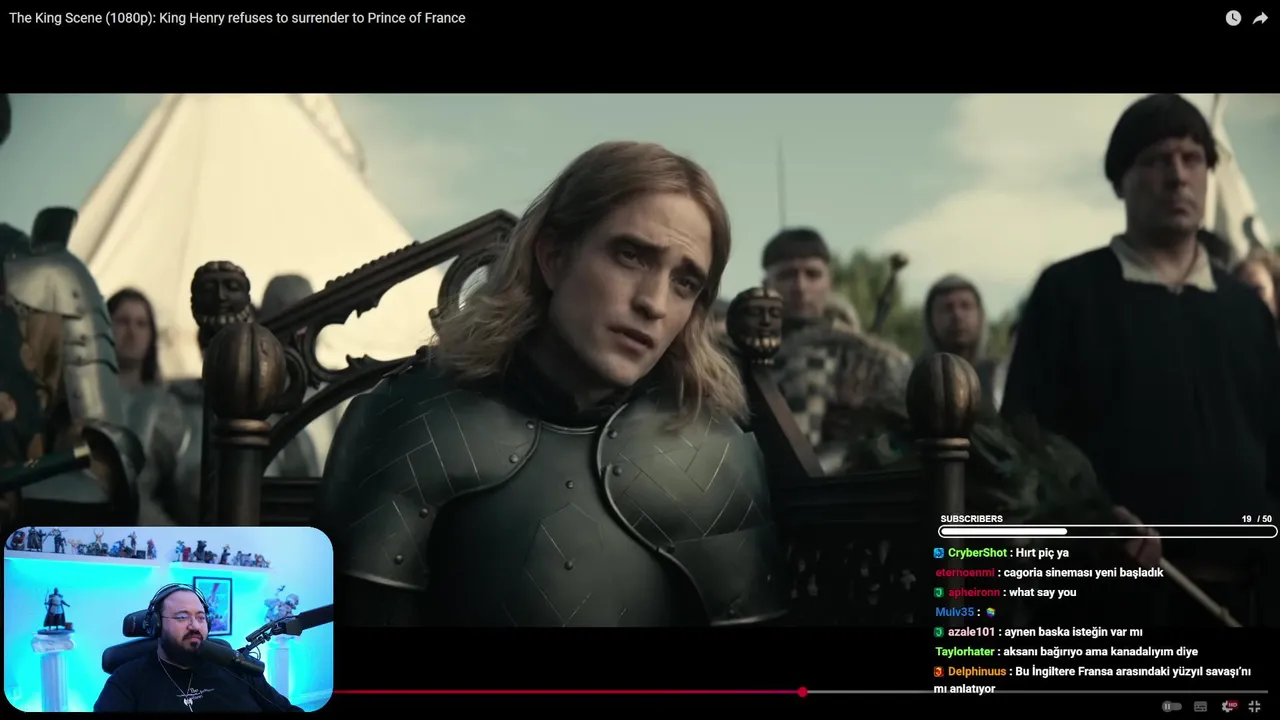The image size is (1280, 720).
Task: Click message 'aynen baska isteğin var mı'
Action: point(1073,632)
